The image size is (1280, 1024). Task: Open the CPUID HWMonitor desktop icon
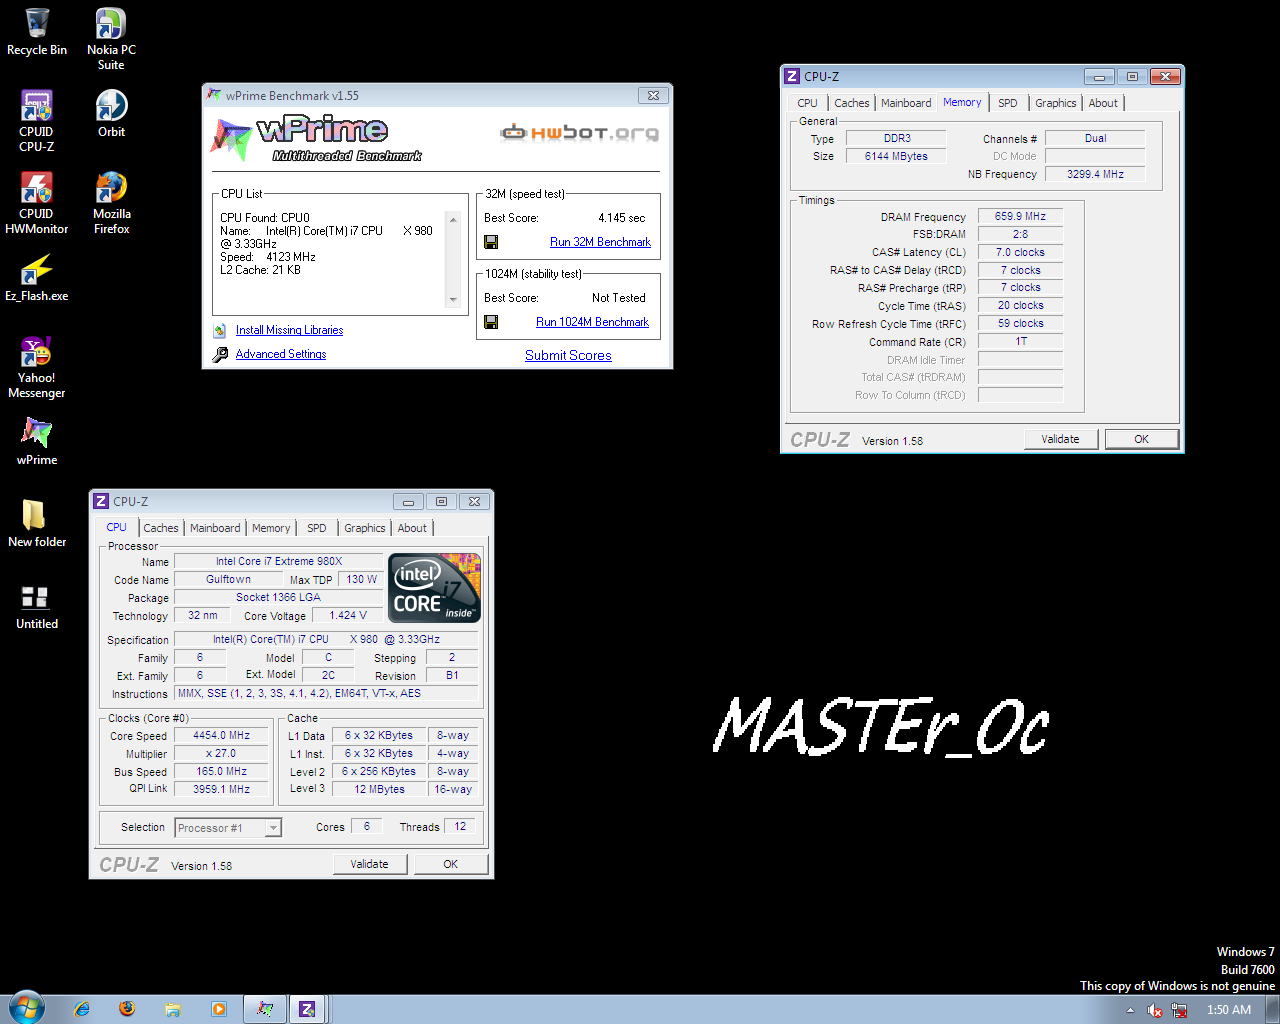(37, 190)
